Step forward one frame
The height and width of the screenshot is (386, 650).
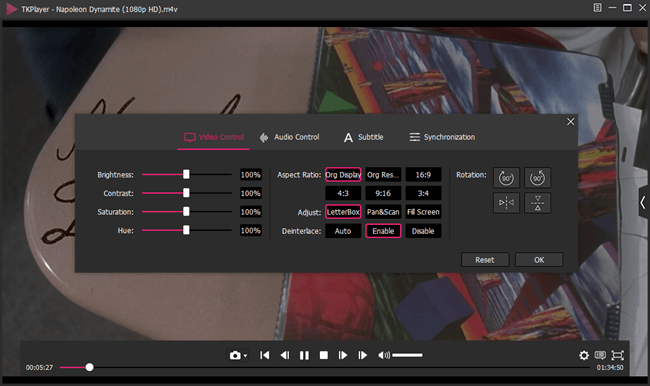343,355
